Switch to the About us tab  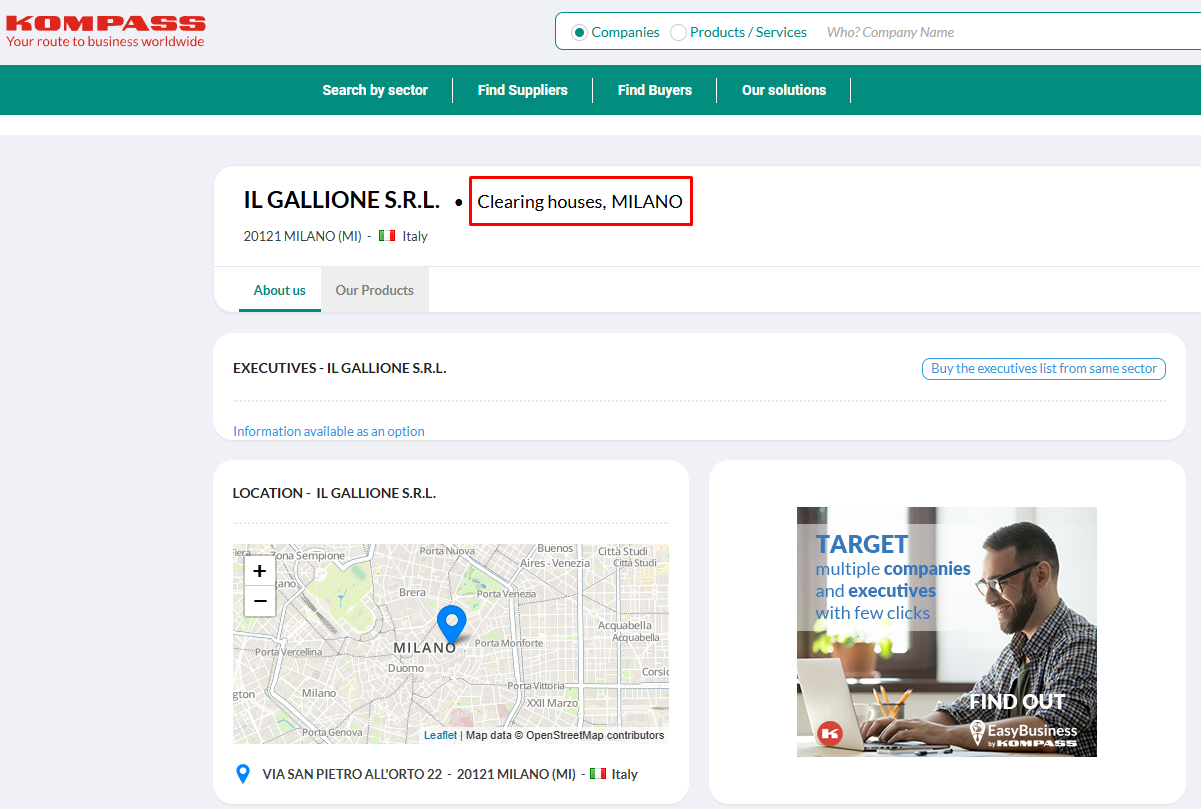[280, 290]
